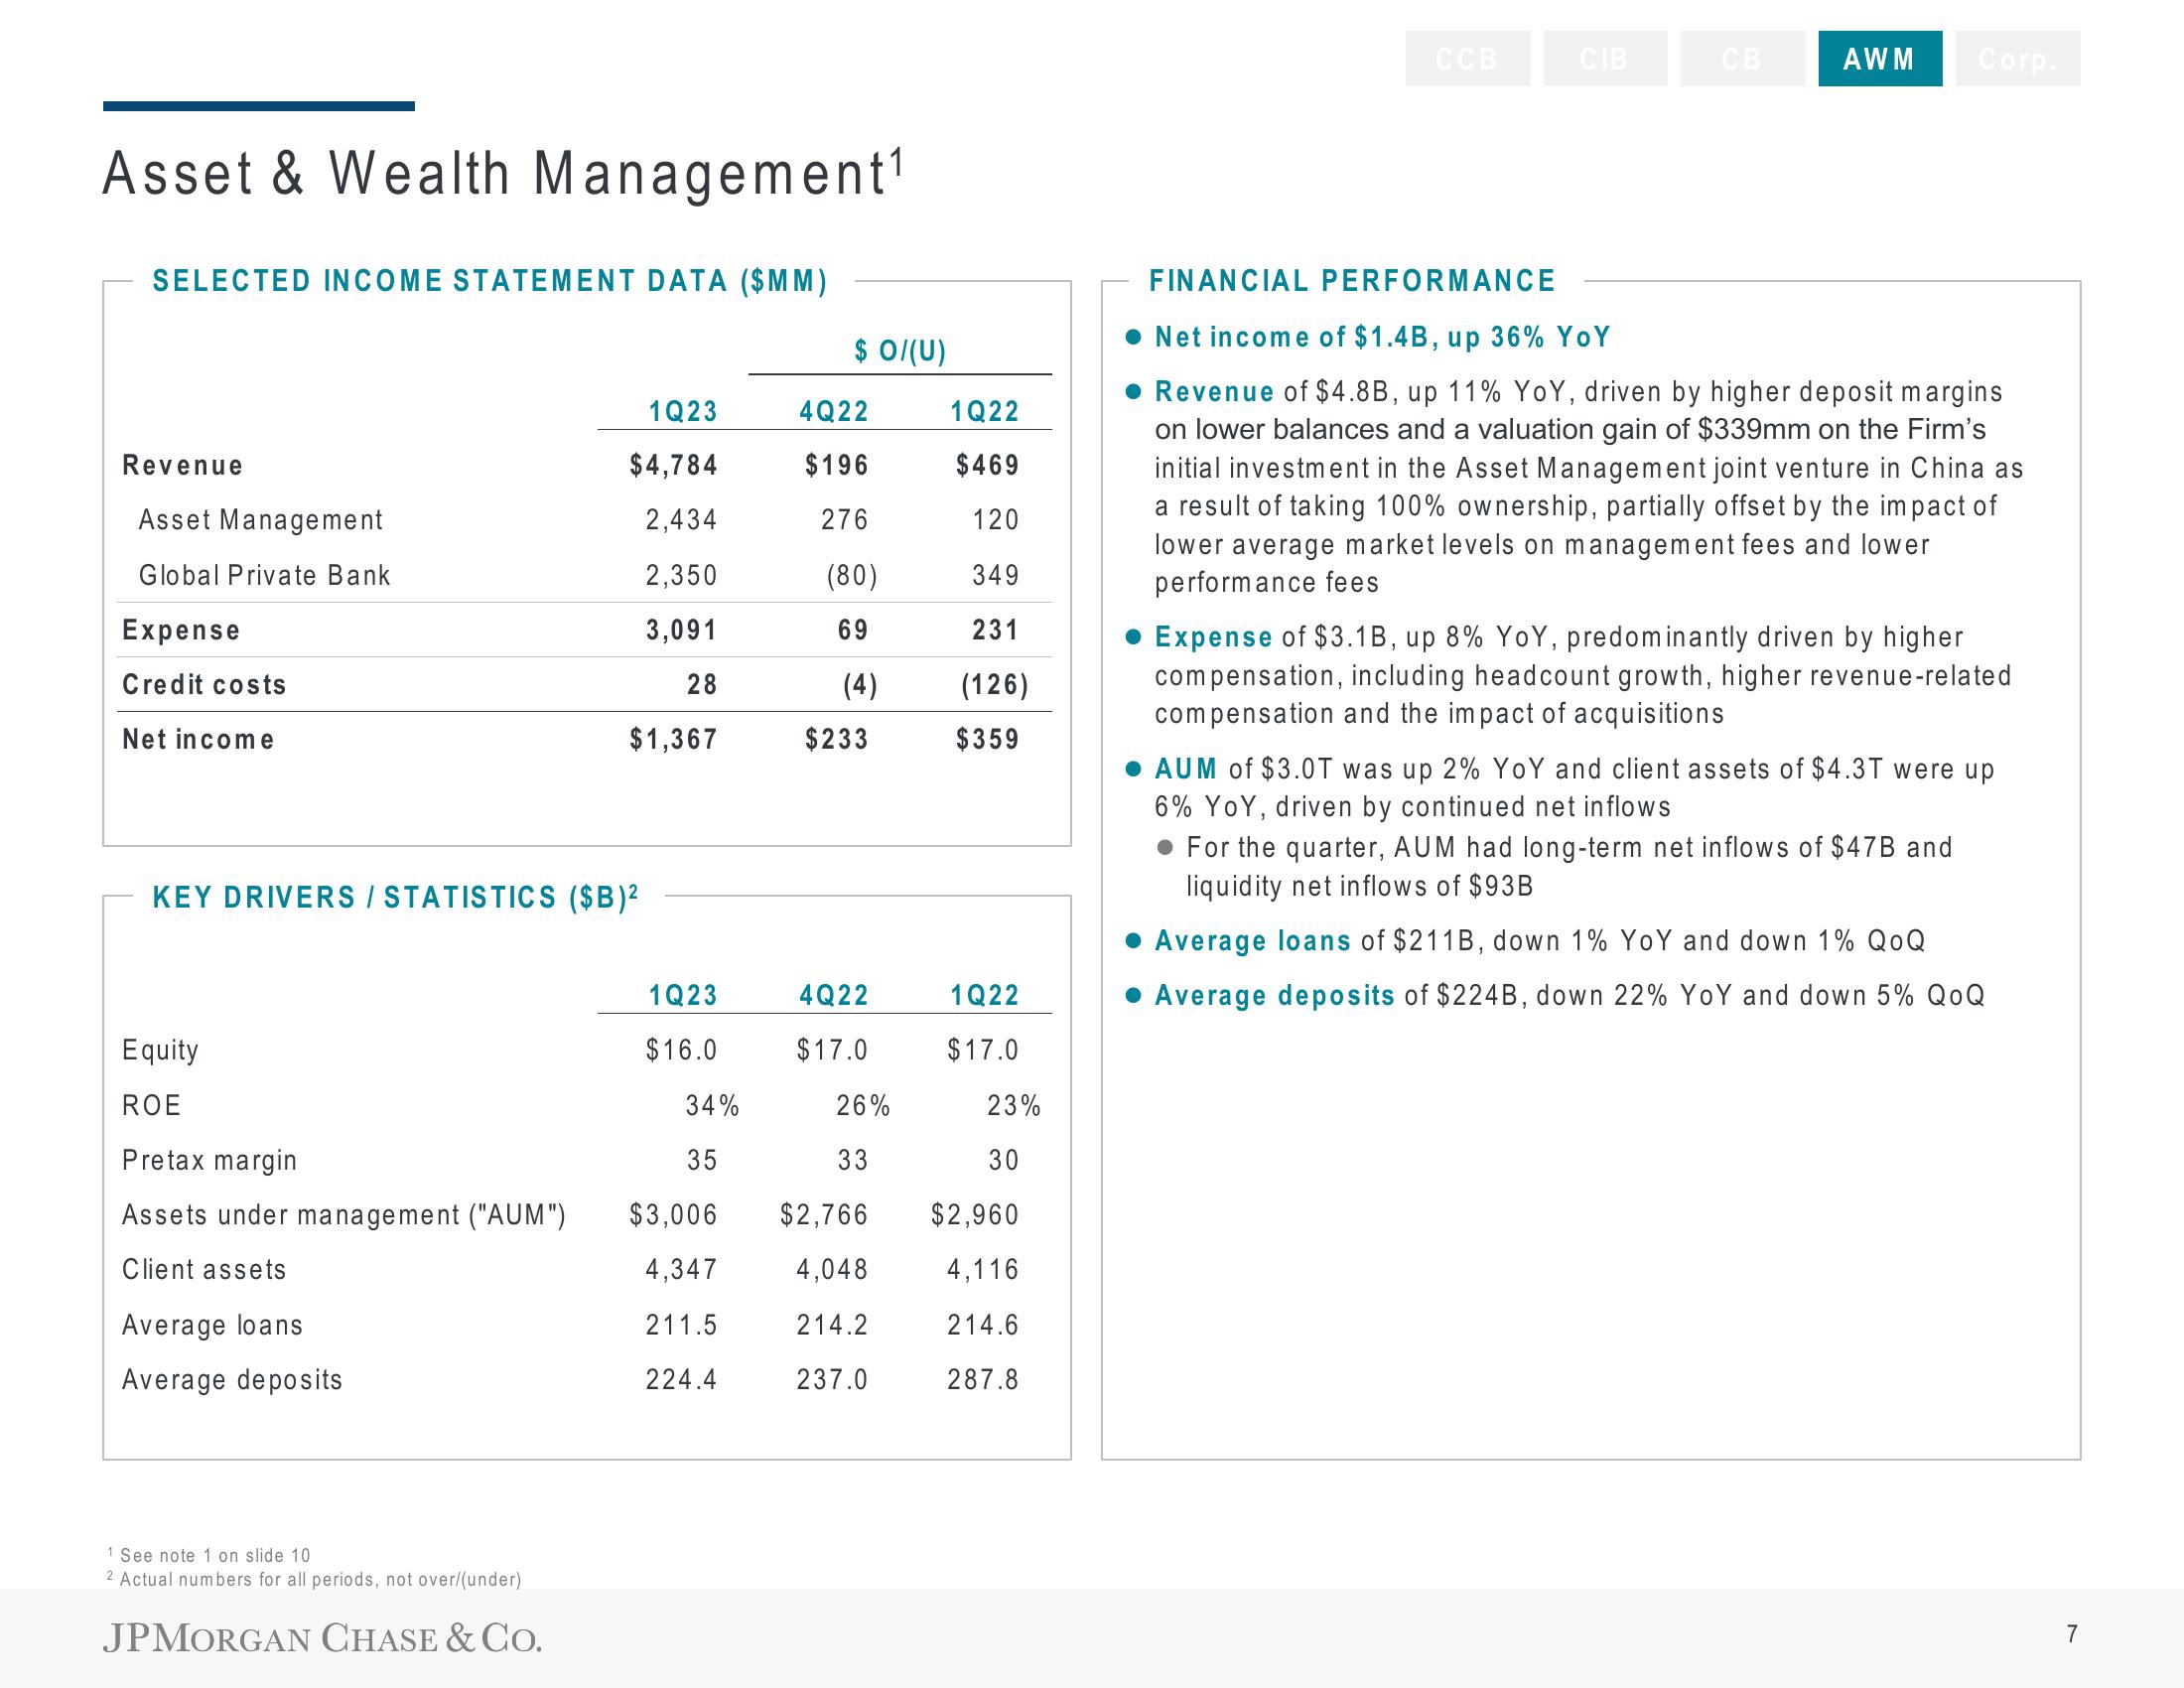Image resolution: width=2184 pixels, height=1688 pixels.
Task: Click the long-term net inflows sub-bullet
Action: click(x=1569, y=867)
